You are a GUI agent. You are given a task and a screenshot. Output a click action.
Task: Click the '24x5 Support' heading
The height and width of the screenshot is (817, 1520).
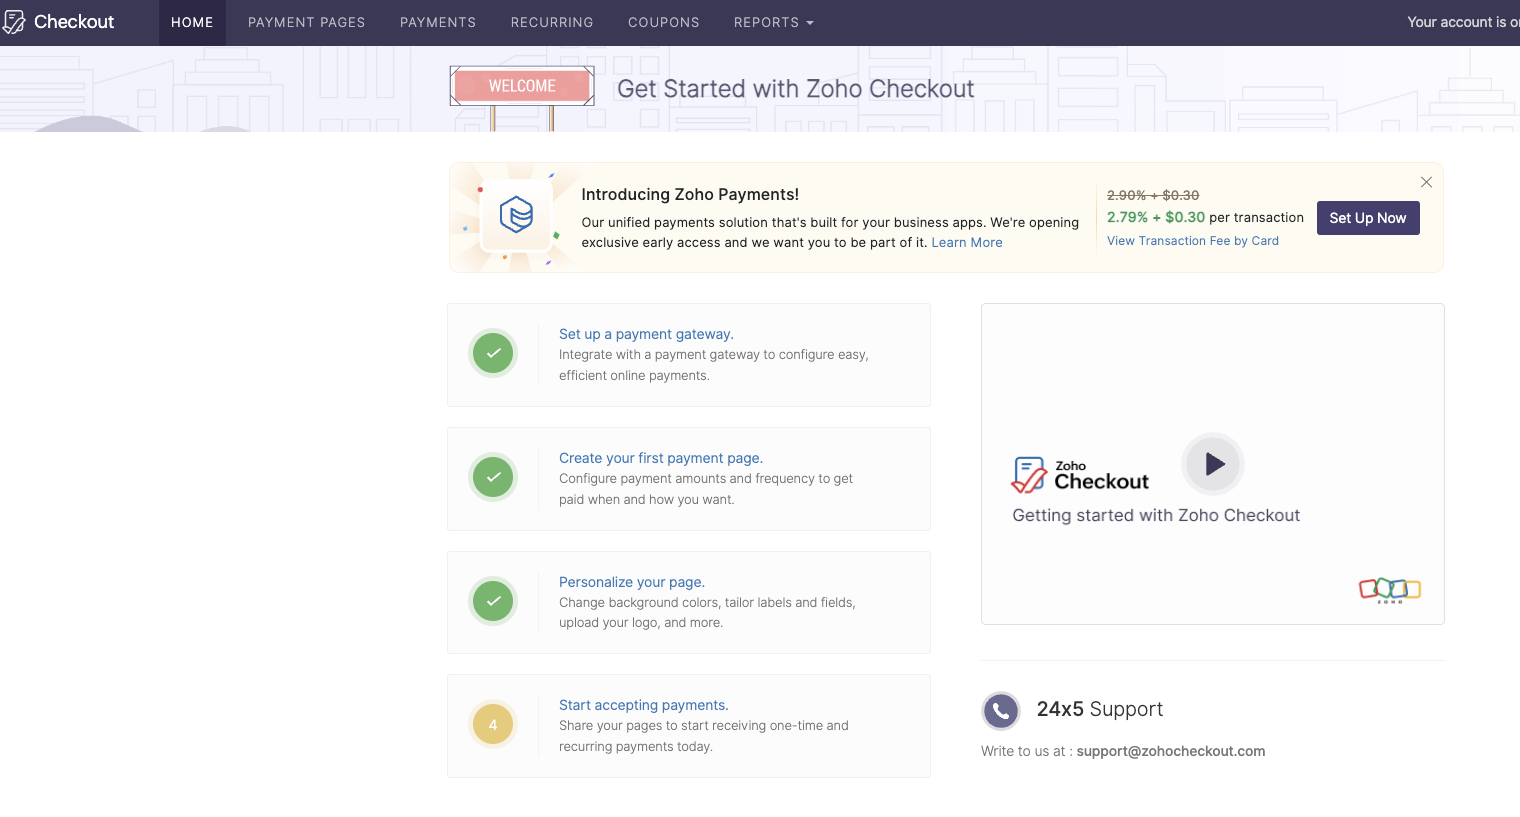(x=1100, y=709)
